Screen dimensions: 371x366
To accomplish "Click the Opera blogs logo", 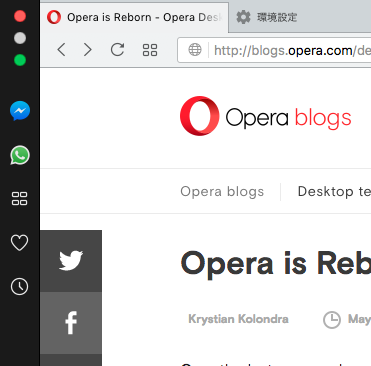I will (266, 116).
